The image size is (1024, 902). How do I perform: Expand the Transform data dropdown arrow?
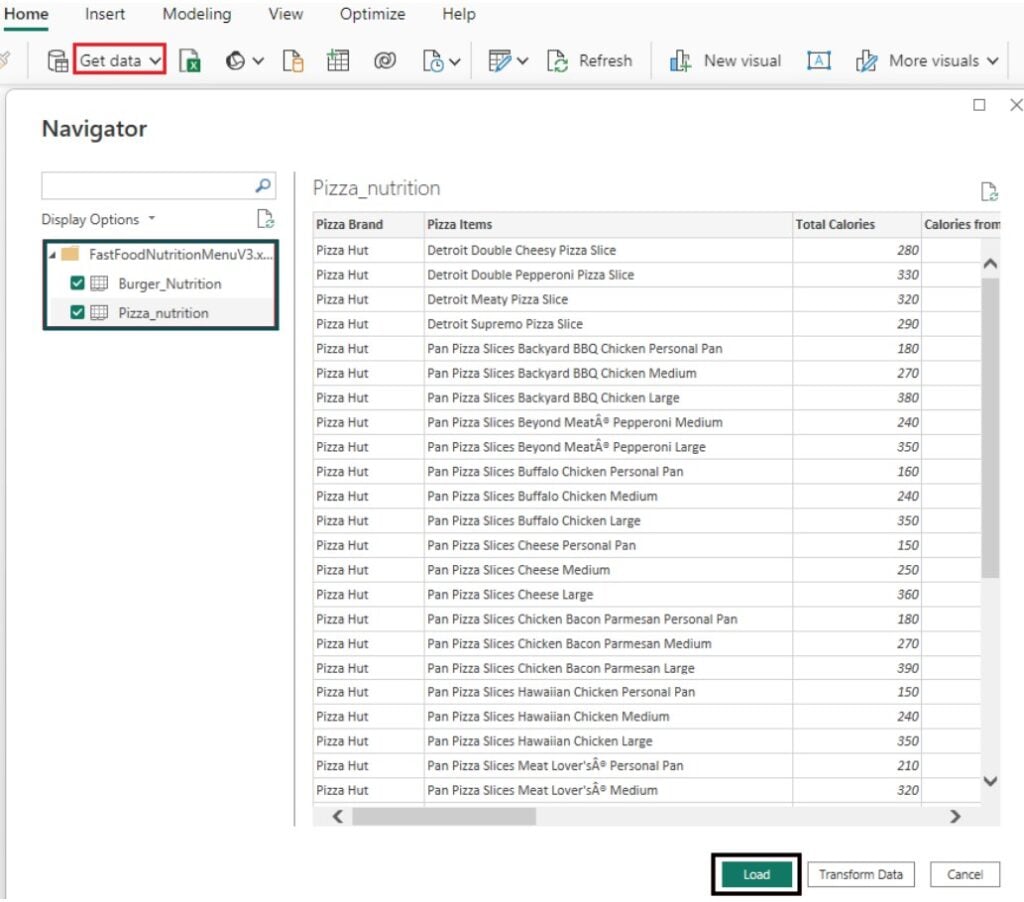pyautogui.click(x=522, y=61)
